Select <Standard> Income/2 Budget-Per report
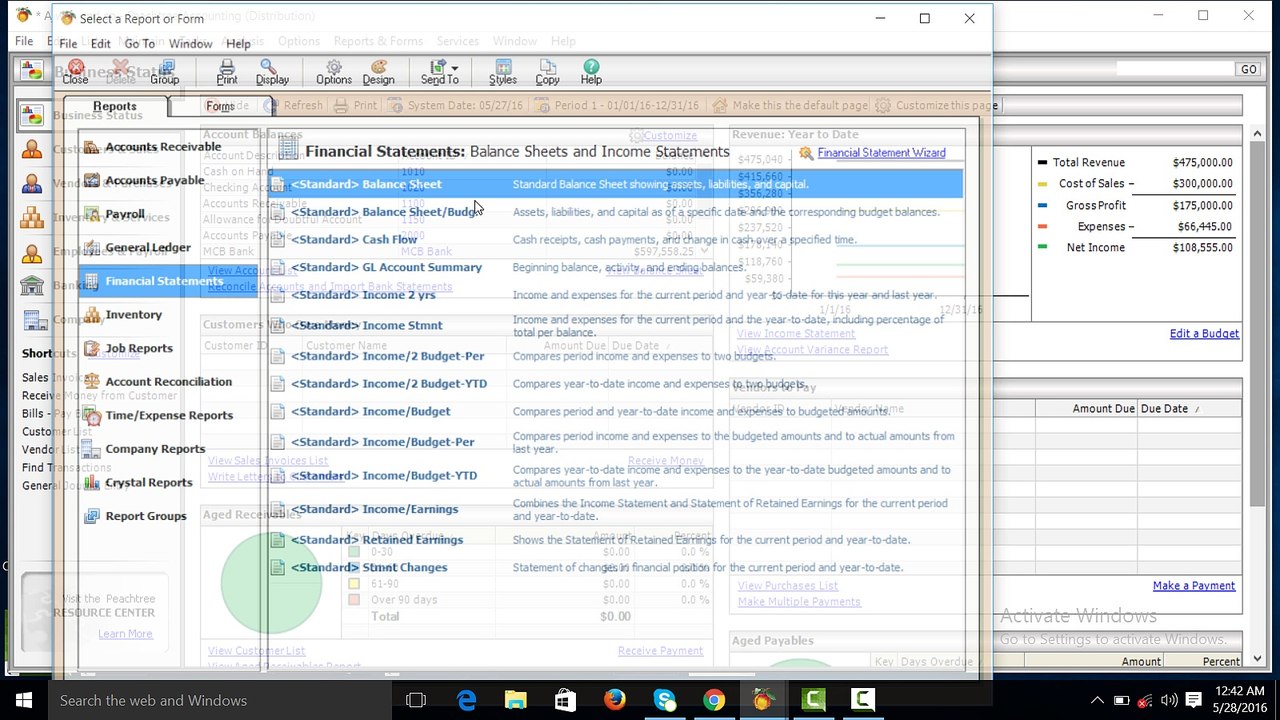 pos(615,356)
